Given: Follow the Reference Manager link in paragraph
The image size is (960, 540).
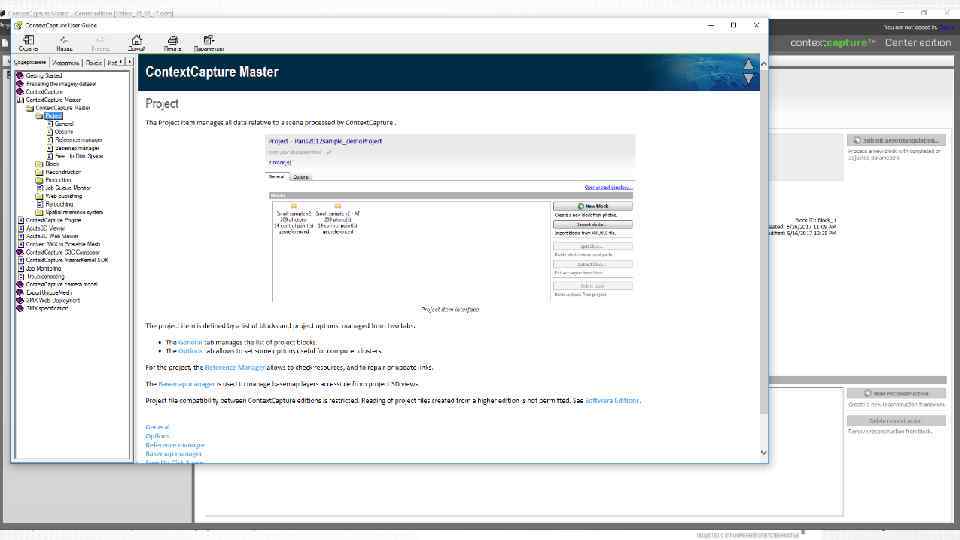Looking at the screenshot, I should [x=234, y=367].
